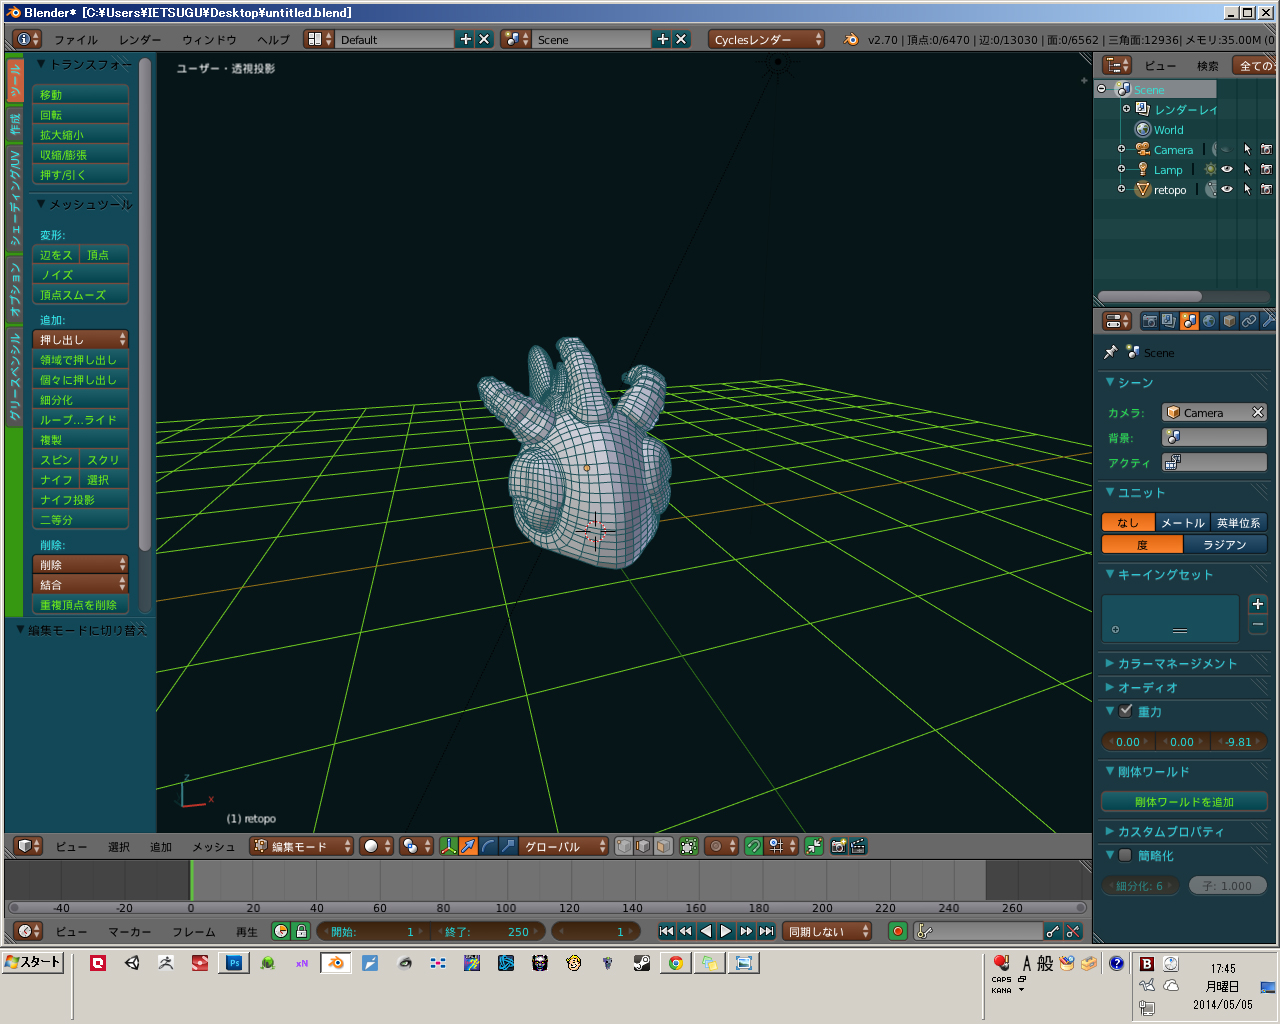Switch to vertex select mode

(624, 846)
